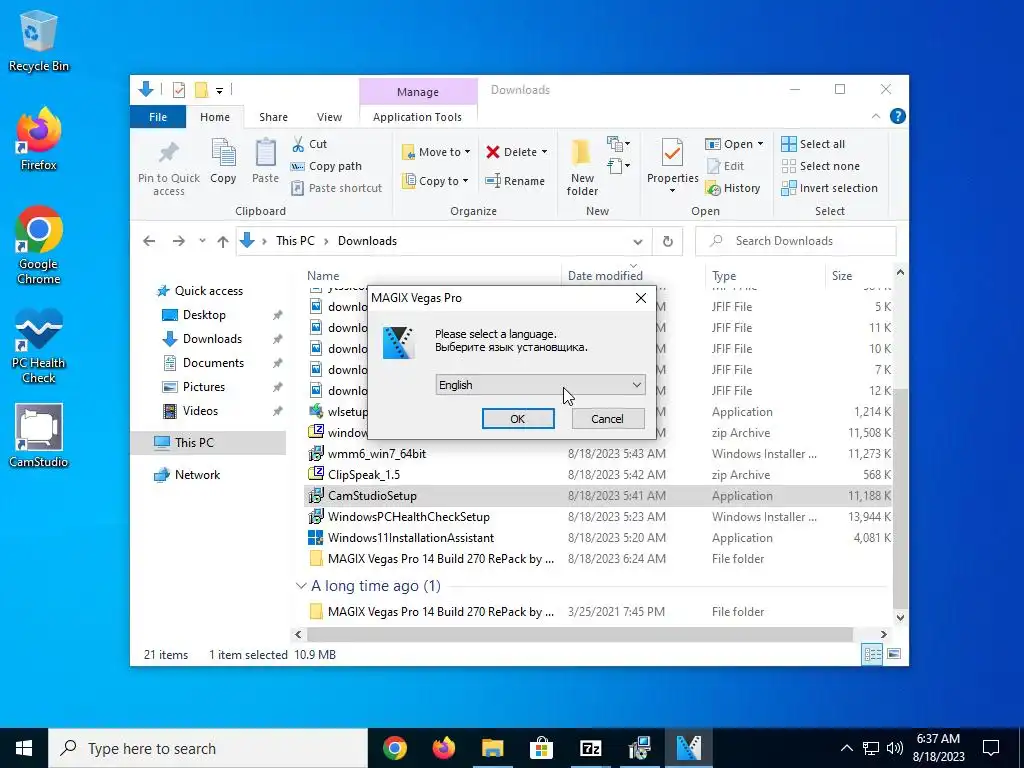The image size is (1024, 768).
Task: Click the Paste ribbon icon
Action: (265, 161)
